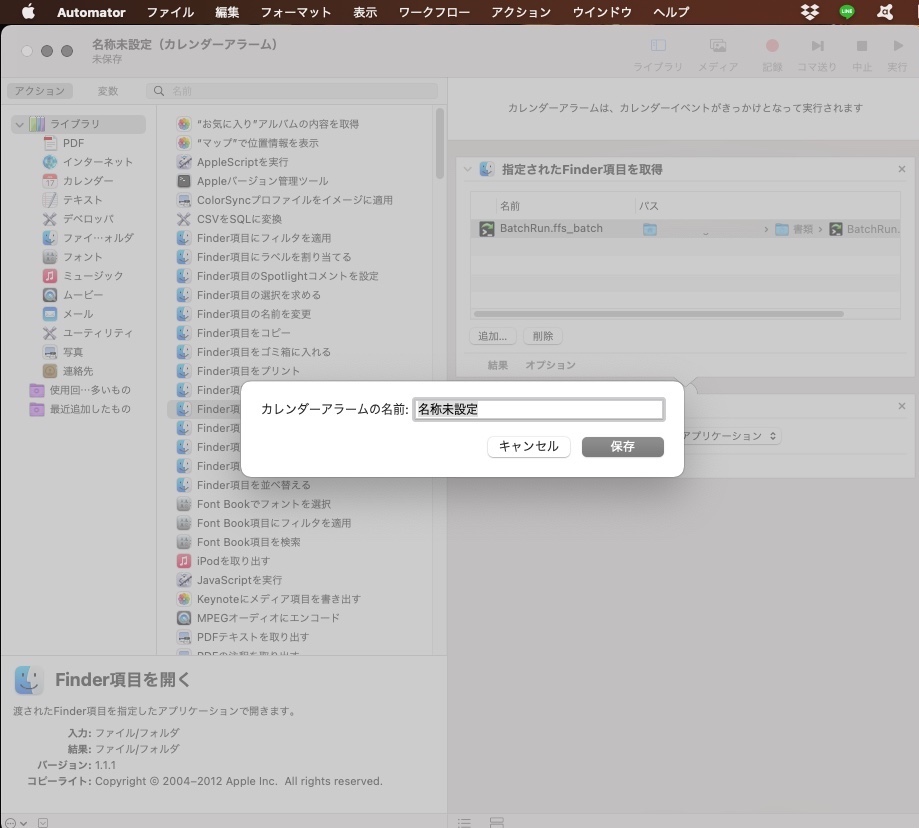The height and width of the screenshot is (828, 919).
Task: Click the 中止 stop icon
Action: (x=860, y=45)
